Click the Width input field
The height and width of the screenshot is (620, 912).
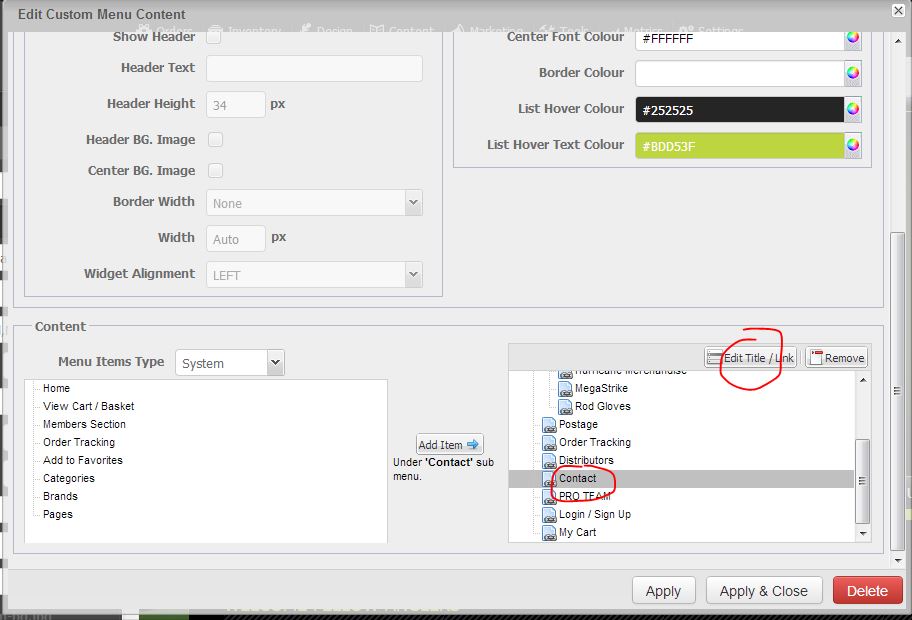tap(236, 238)
